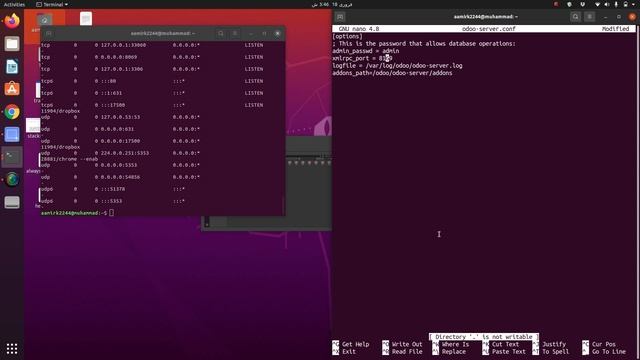Click the Justify shortcut in nano
Viewport: 640px width, 360px height.
click(549, 344)
